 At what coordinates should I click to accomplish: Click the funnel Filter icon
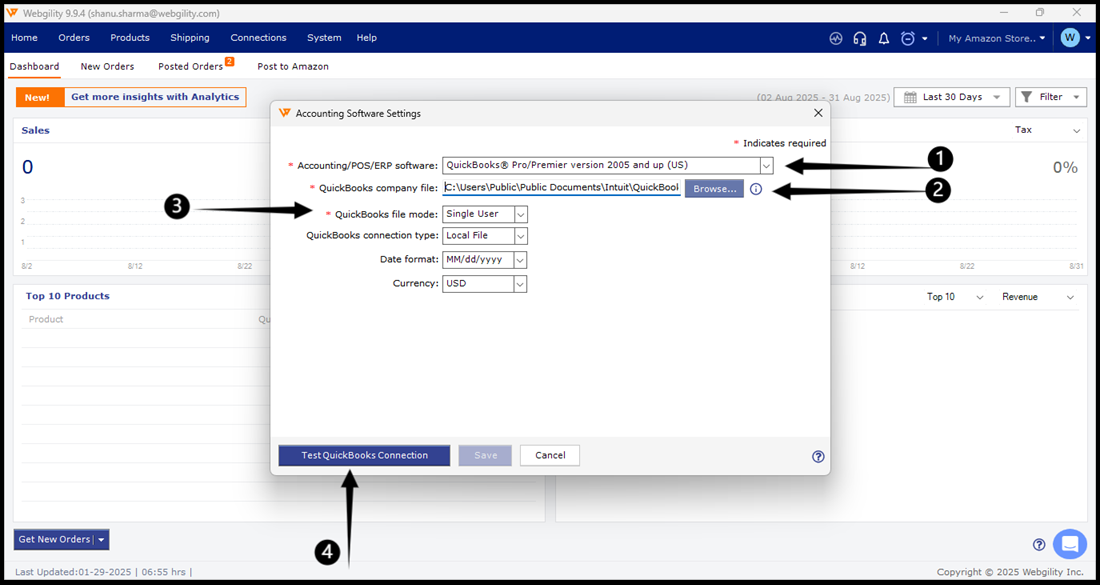point(1026,97)
